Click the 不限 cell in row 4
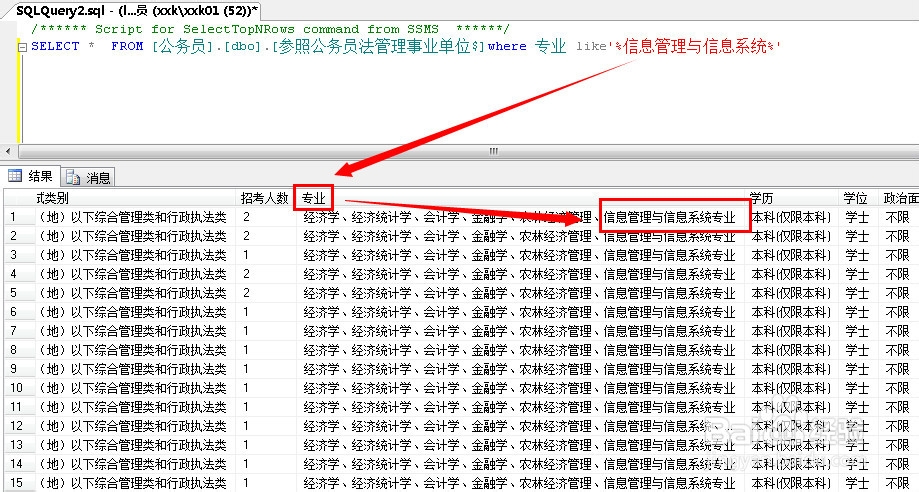The image size is (919, 492). click(898, 274)
